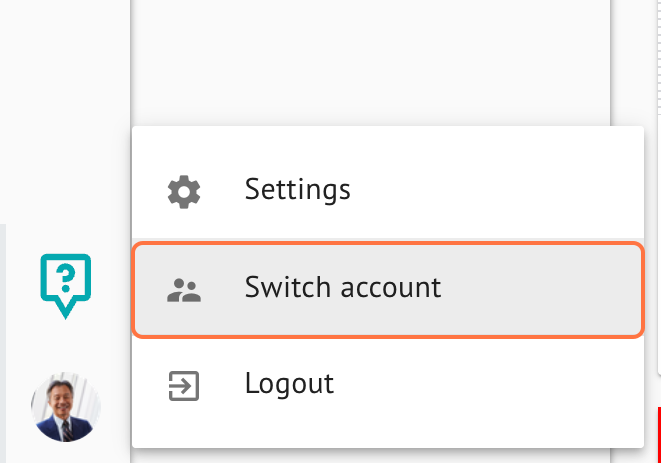Click the red element at the right edge

(659, 435)
